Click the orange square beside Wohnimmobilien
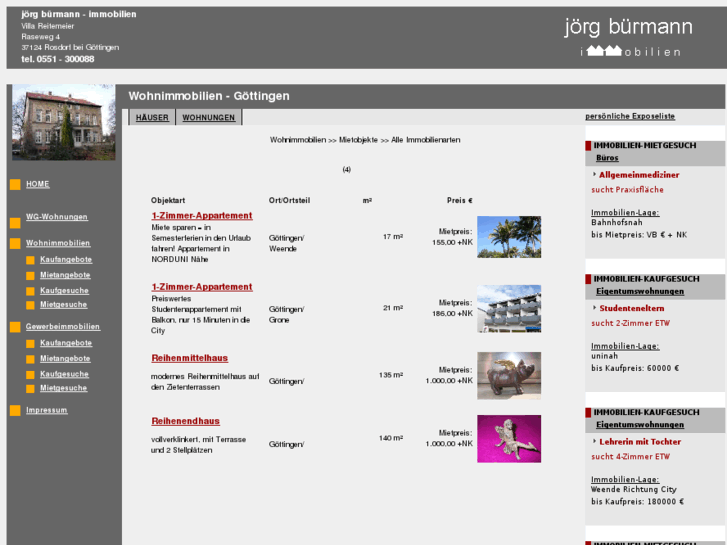This screenshot has height=545, width=727. pos(15,244)
